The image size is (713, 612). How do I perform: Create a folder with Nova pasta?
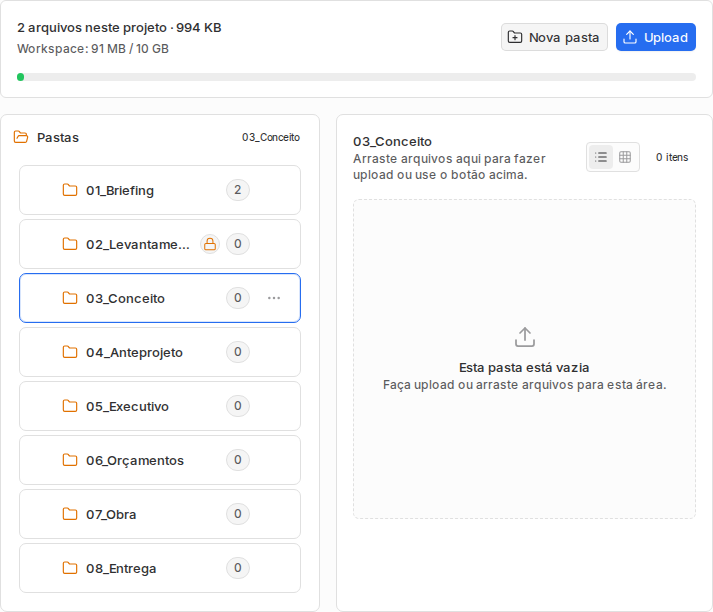click(554, 37)
